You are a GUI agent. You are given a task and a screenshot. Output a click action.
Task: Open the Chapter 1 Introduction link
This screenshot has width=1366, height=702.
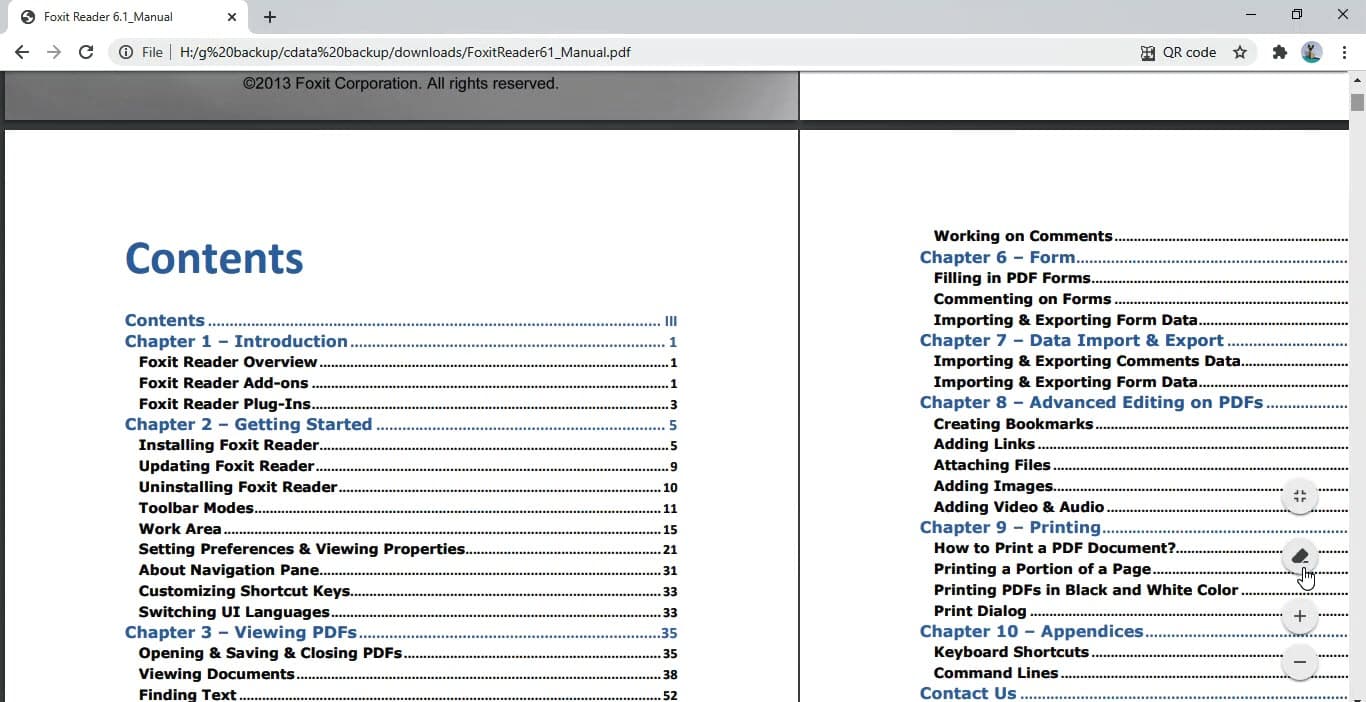pyautogui.click(x=236, y=341)
